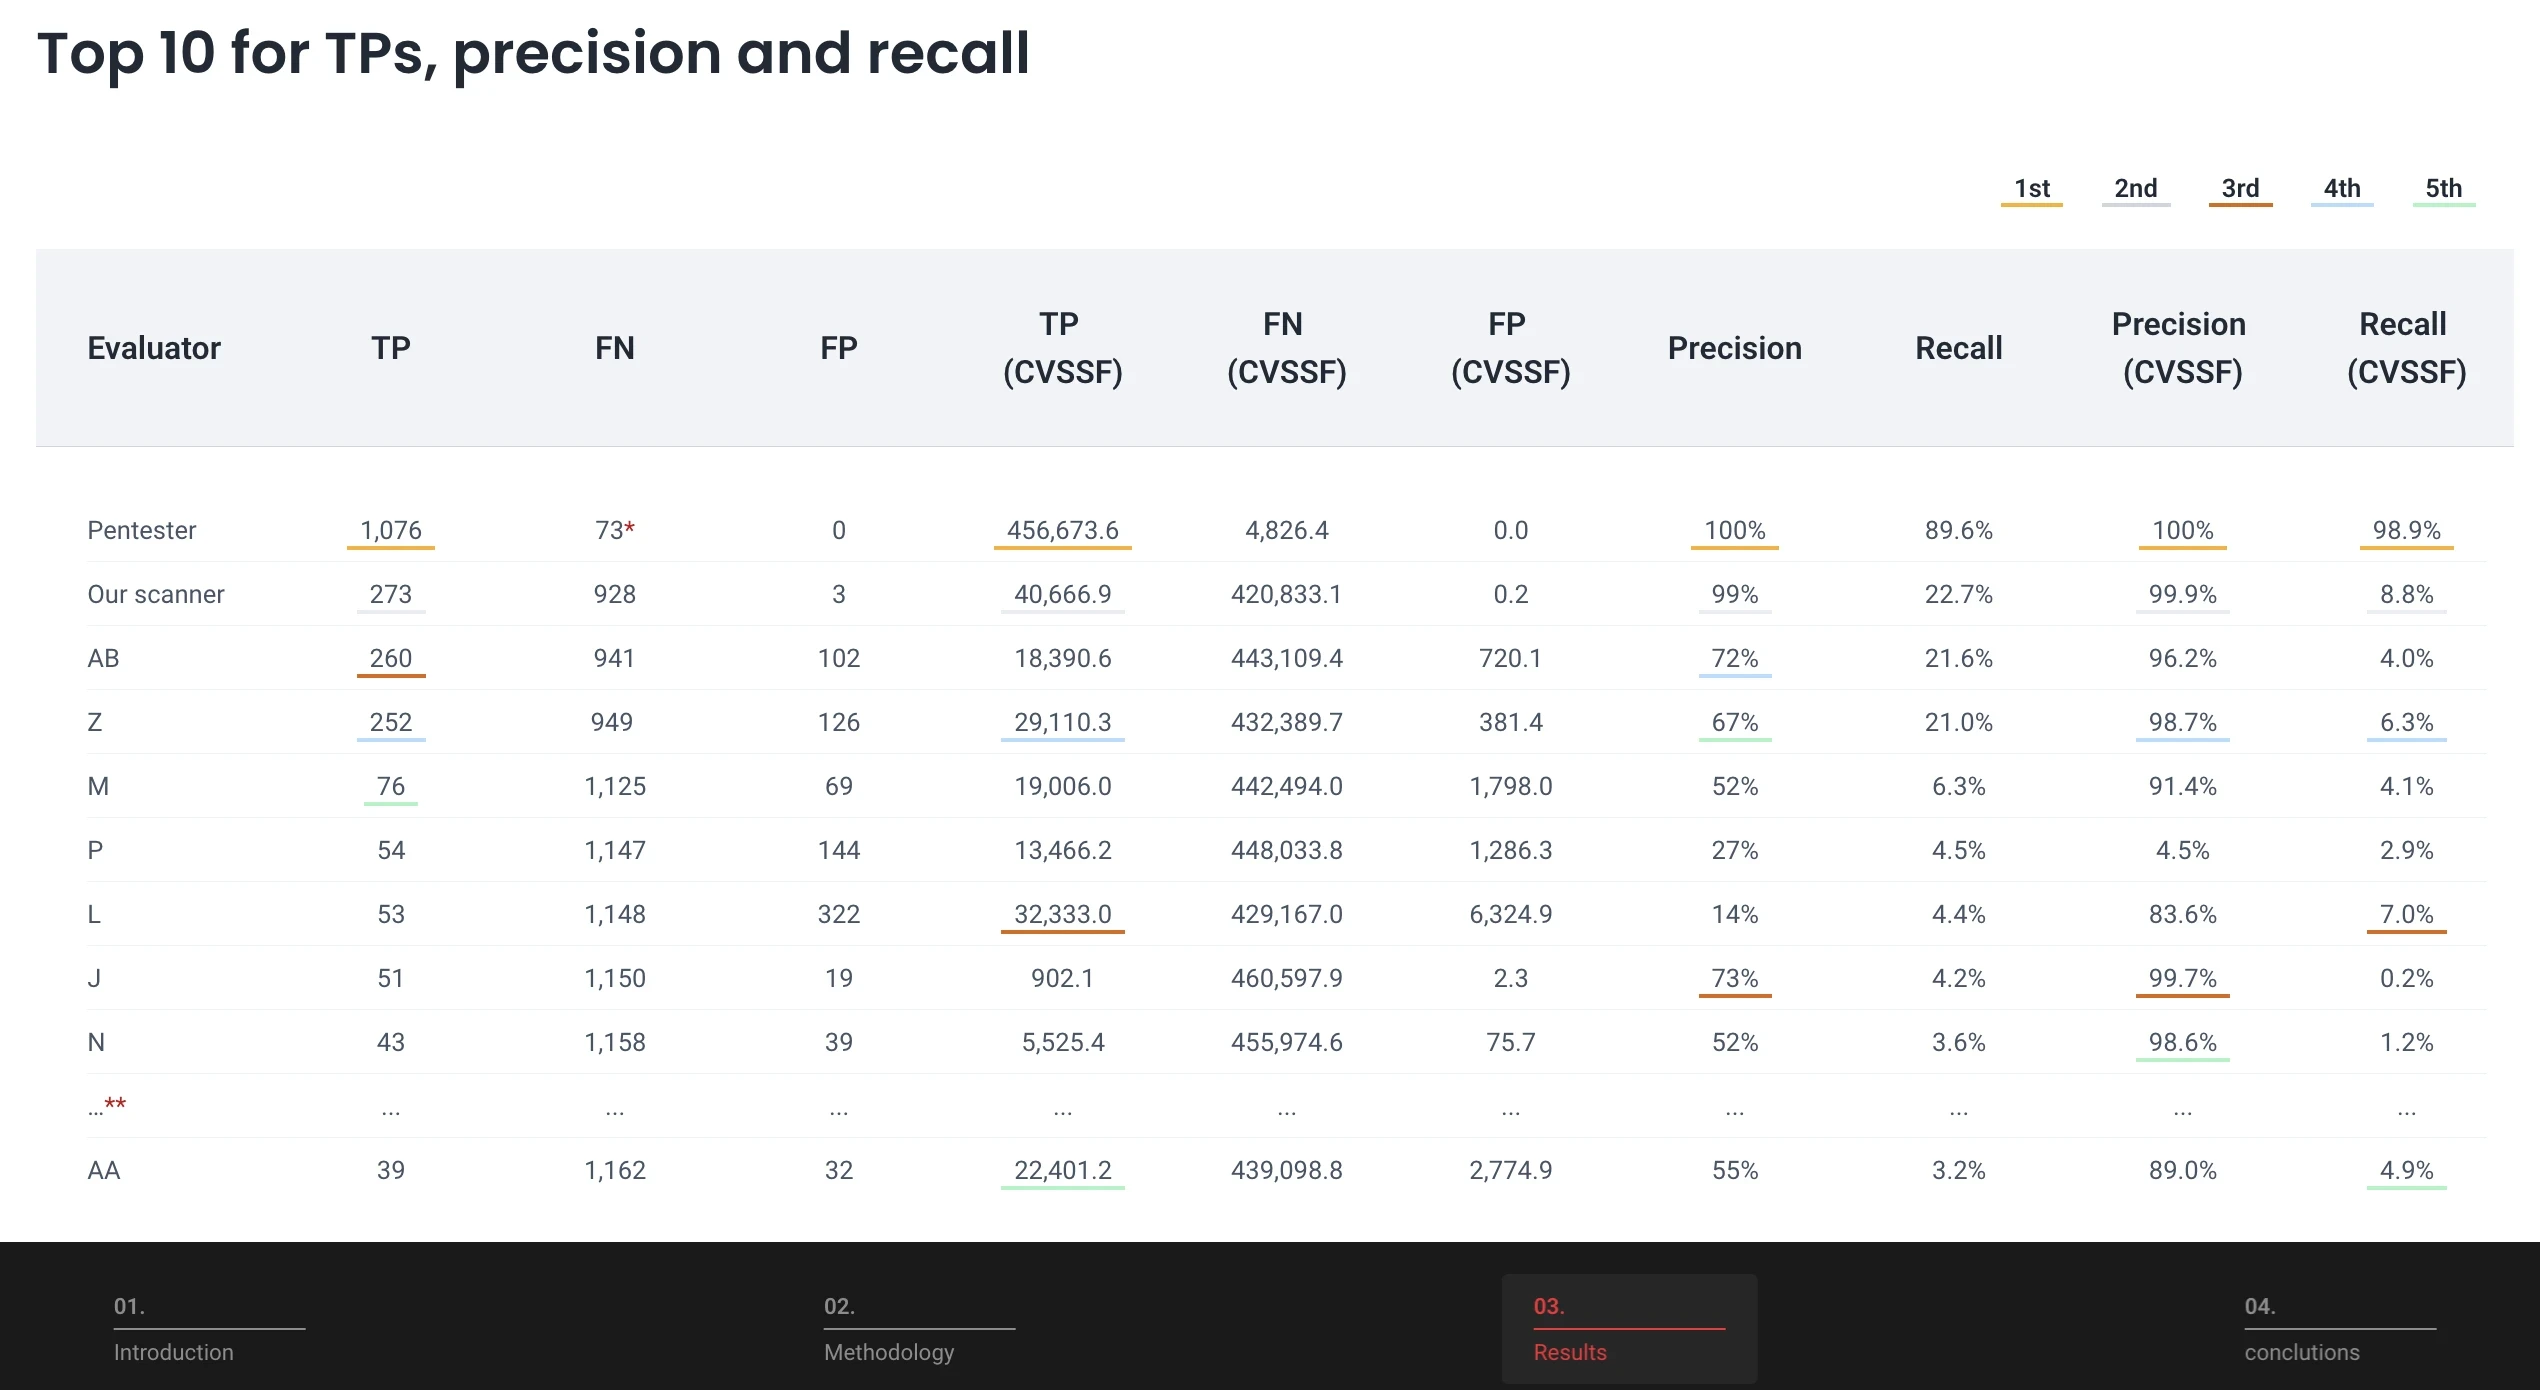Screen dimensions: 2540x1390
Task: Select the 03. Results section
Action: point(1629,1329)
